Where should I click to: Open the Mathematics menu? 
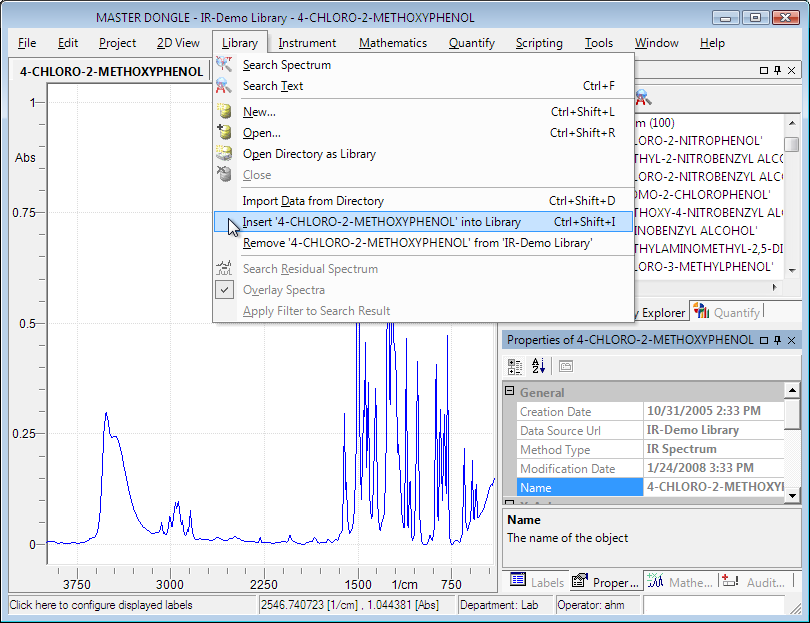pos(392,43)
